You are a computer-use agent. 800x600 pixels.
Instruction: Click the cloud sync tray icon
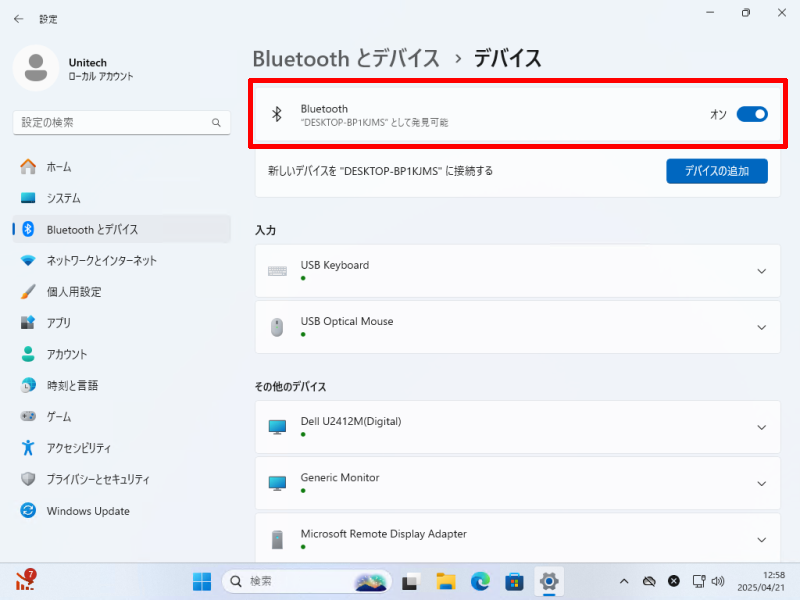point(649,581)
